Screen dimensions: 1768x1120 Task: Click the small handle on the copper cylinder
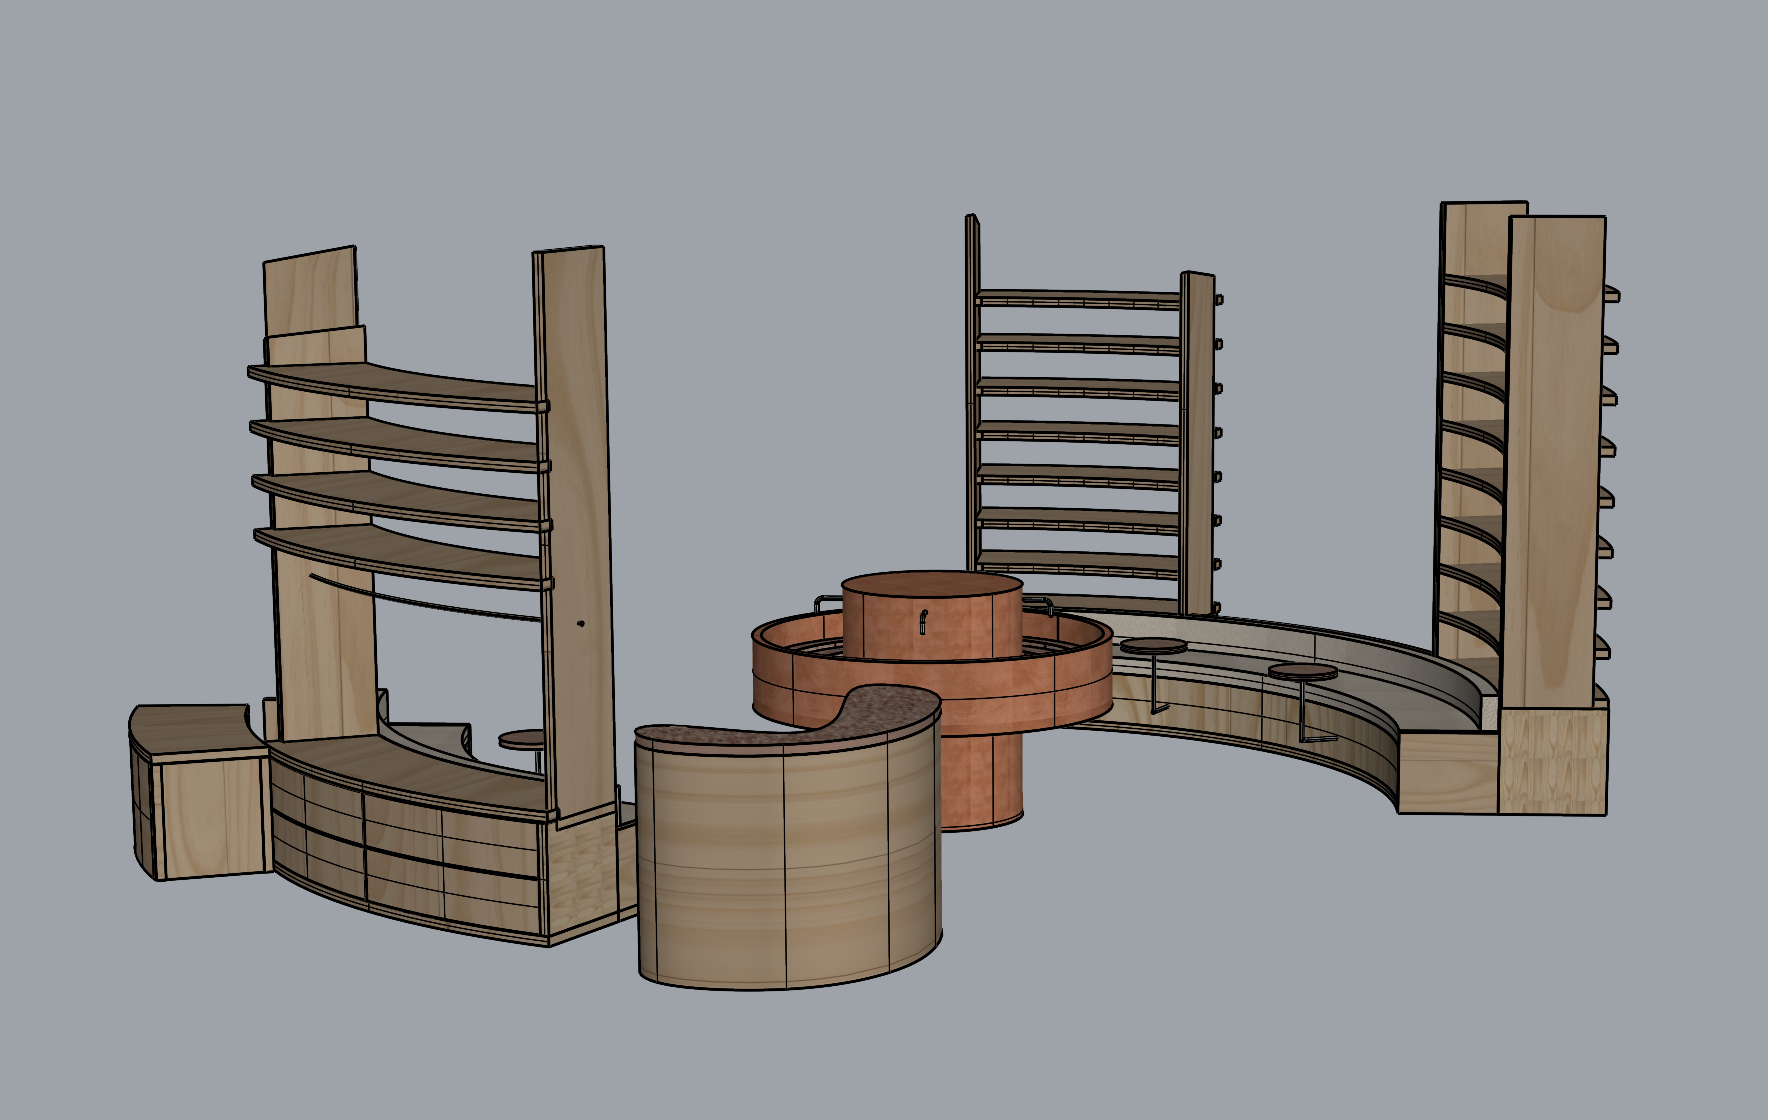pos(923,622)
